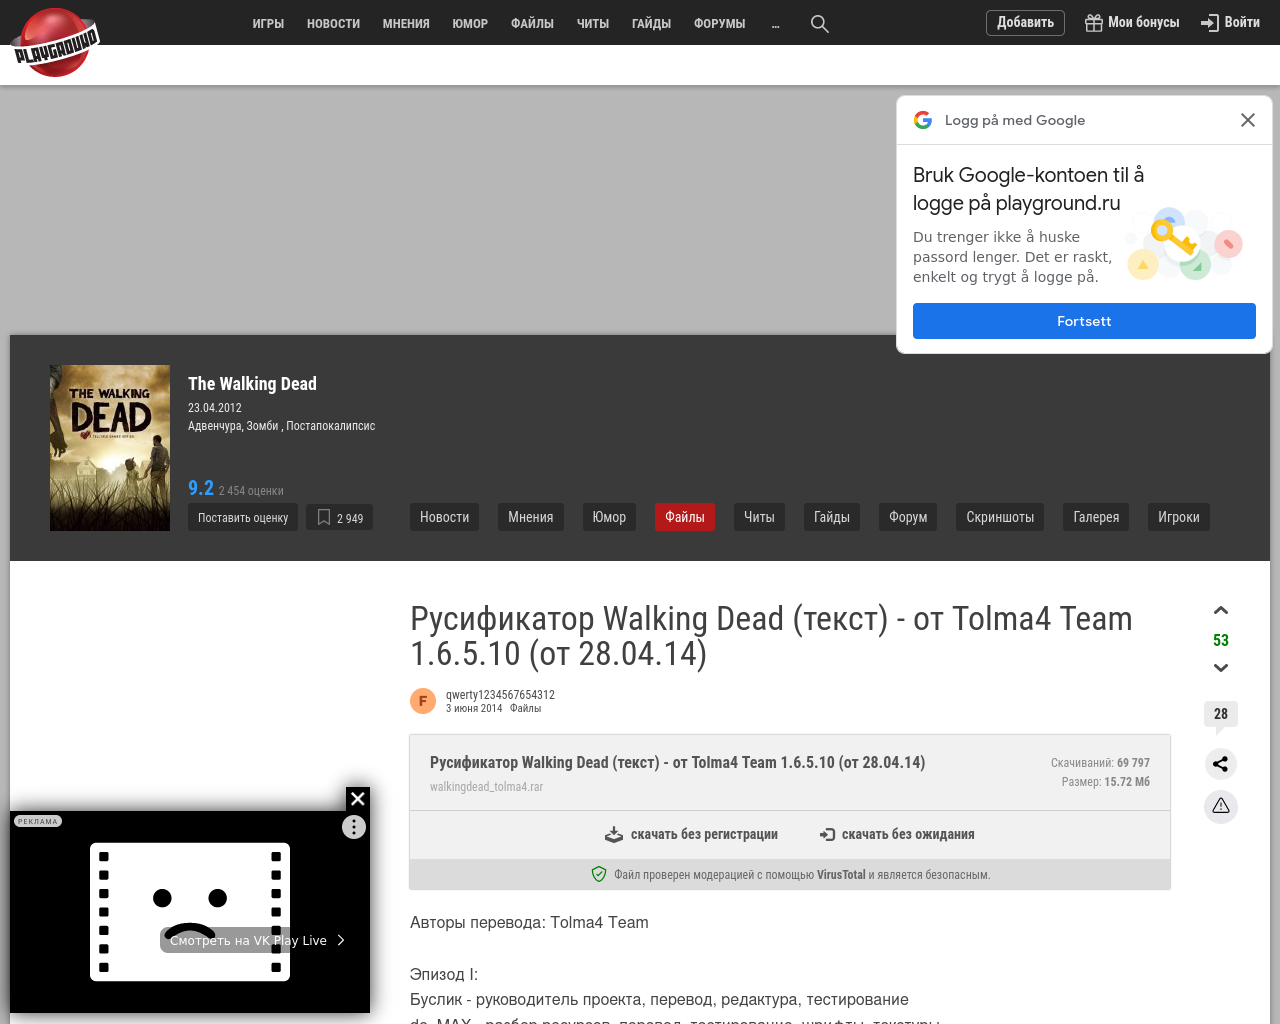The width and height of the screenshot is (1280, 1024).
Task: Click author avatar F
Action: [423, 701]
